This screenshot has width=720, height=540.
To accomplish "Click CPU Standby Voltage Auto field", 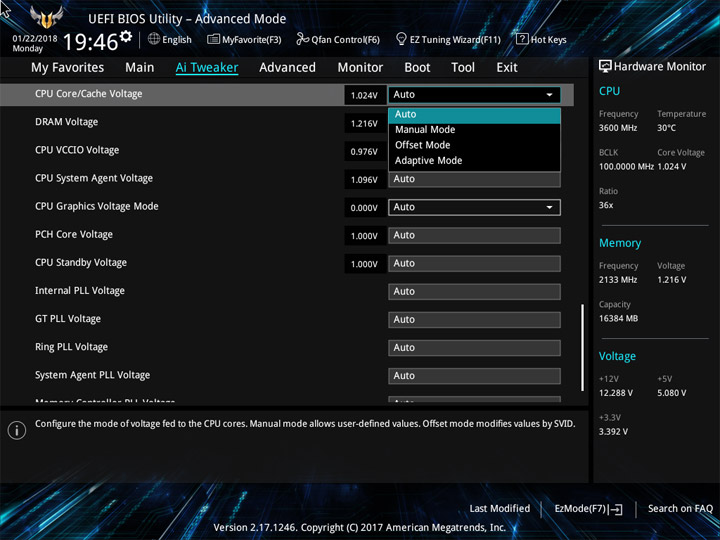I will point(474,264).
